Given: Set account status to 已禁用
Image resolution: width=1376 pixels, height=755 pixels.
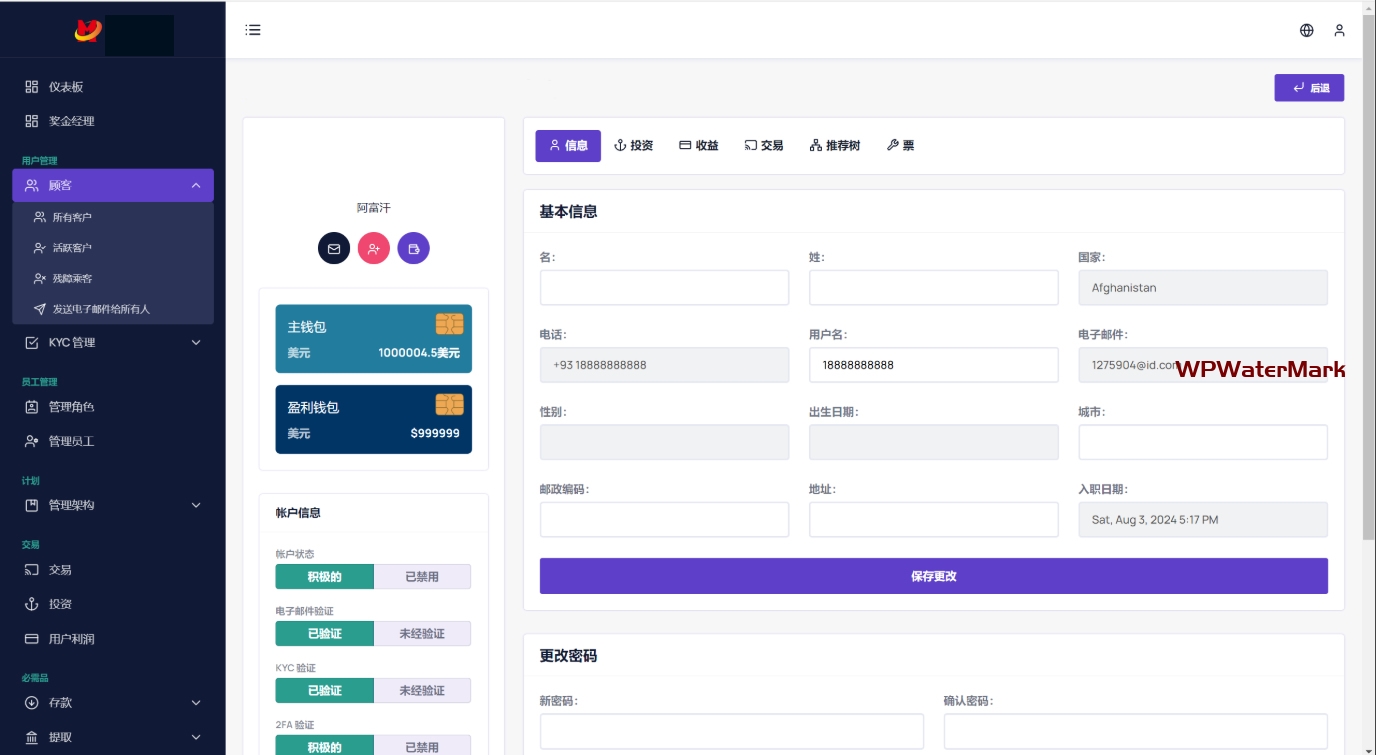Looking at the screenshot, I should click(421, 577).
